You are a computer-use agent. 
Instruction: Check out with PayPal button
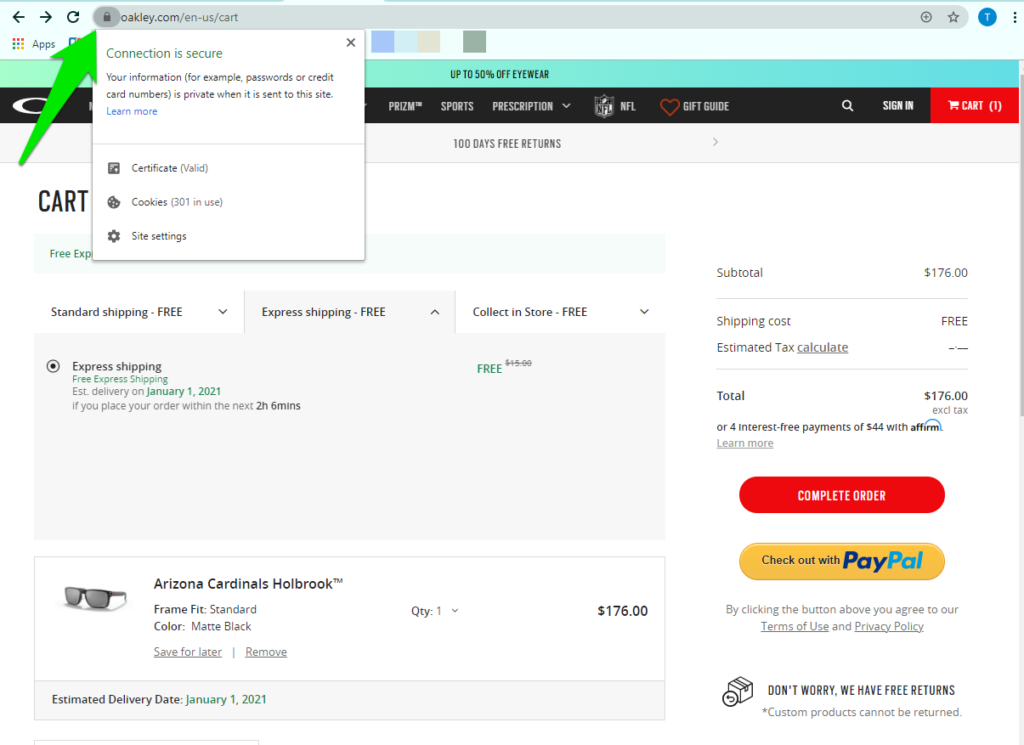(842, 561)
